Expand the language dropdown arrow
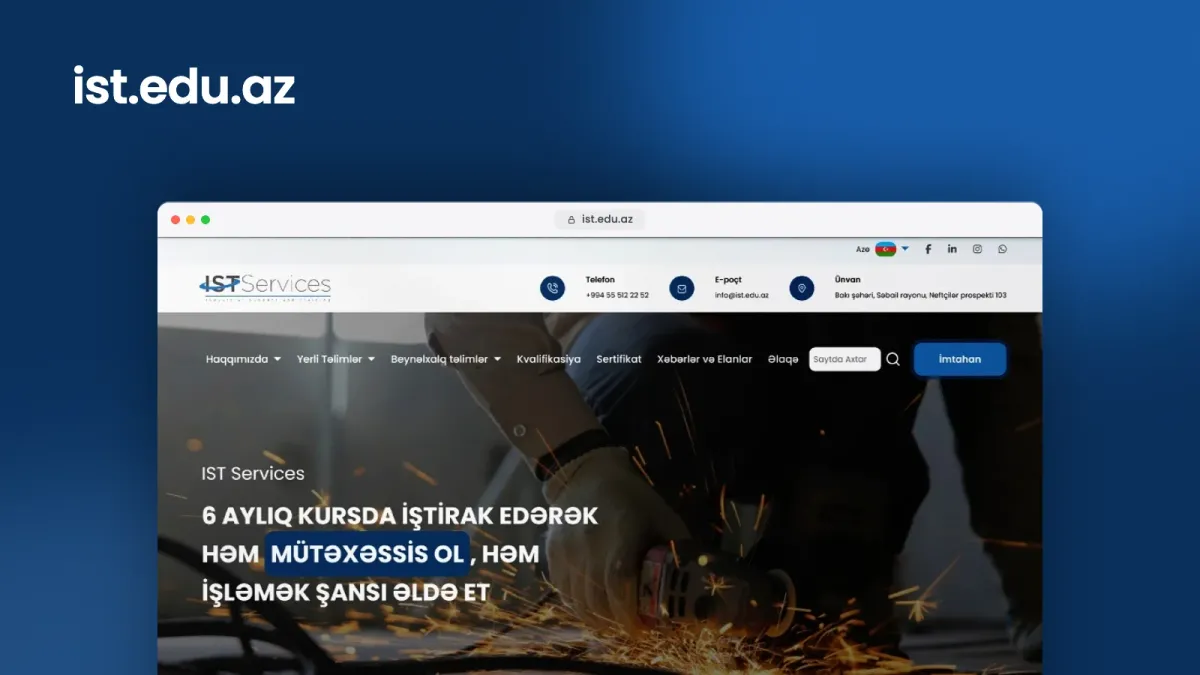The image size is (1200, 675). click(x=905, y=249)
